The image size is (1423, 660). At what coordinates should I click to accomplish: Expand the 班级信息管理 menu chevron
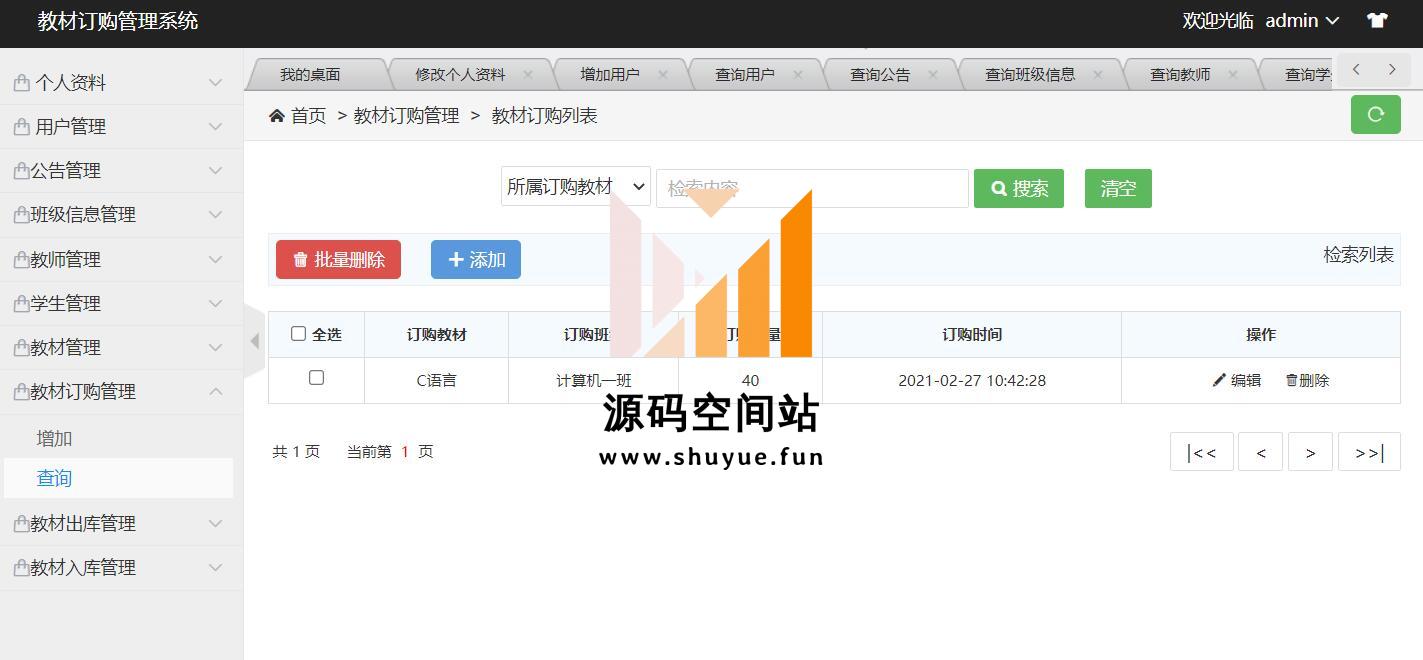coord(215,215)
